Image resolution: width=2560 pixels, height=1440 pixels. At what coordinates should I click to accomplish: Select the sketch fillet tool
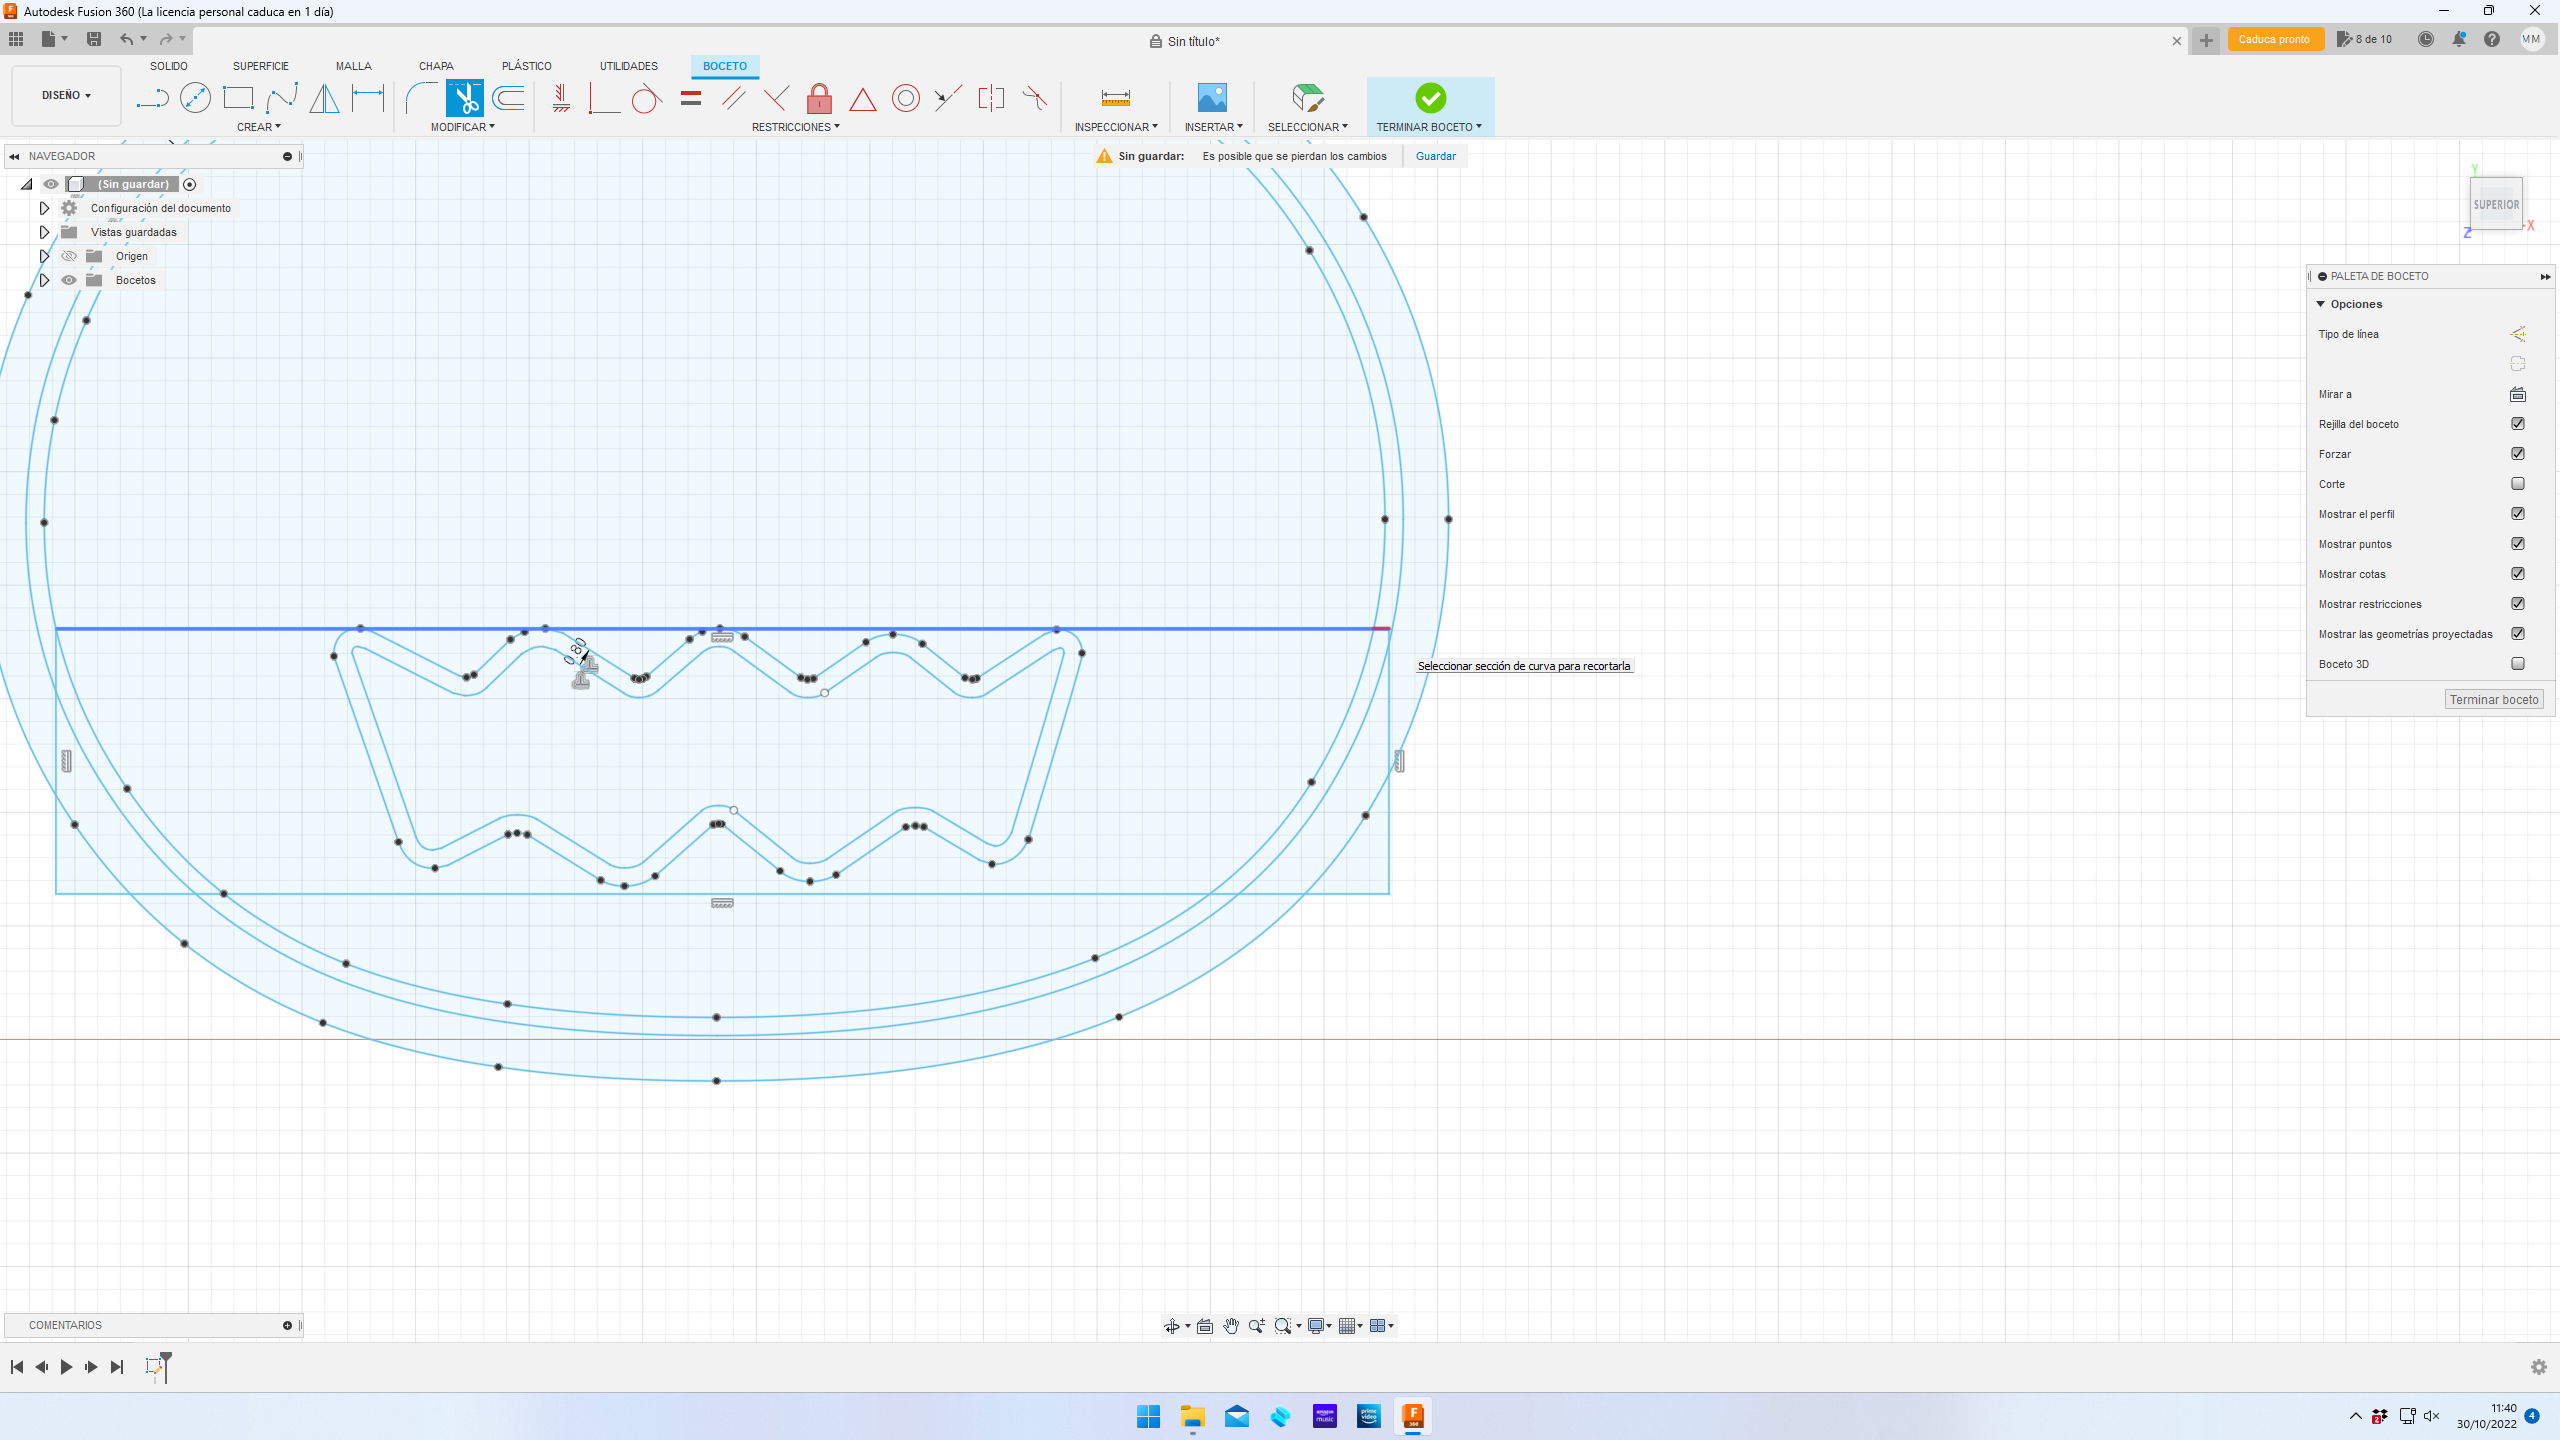pos(421,98)
